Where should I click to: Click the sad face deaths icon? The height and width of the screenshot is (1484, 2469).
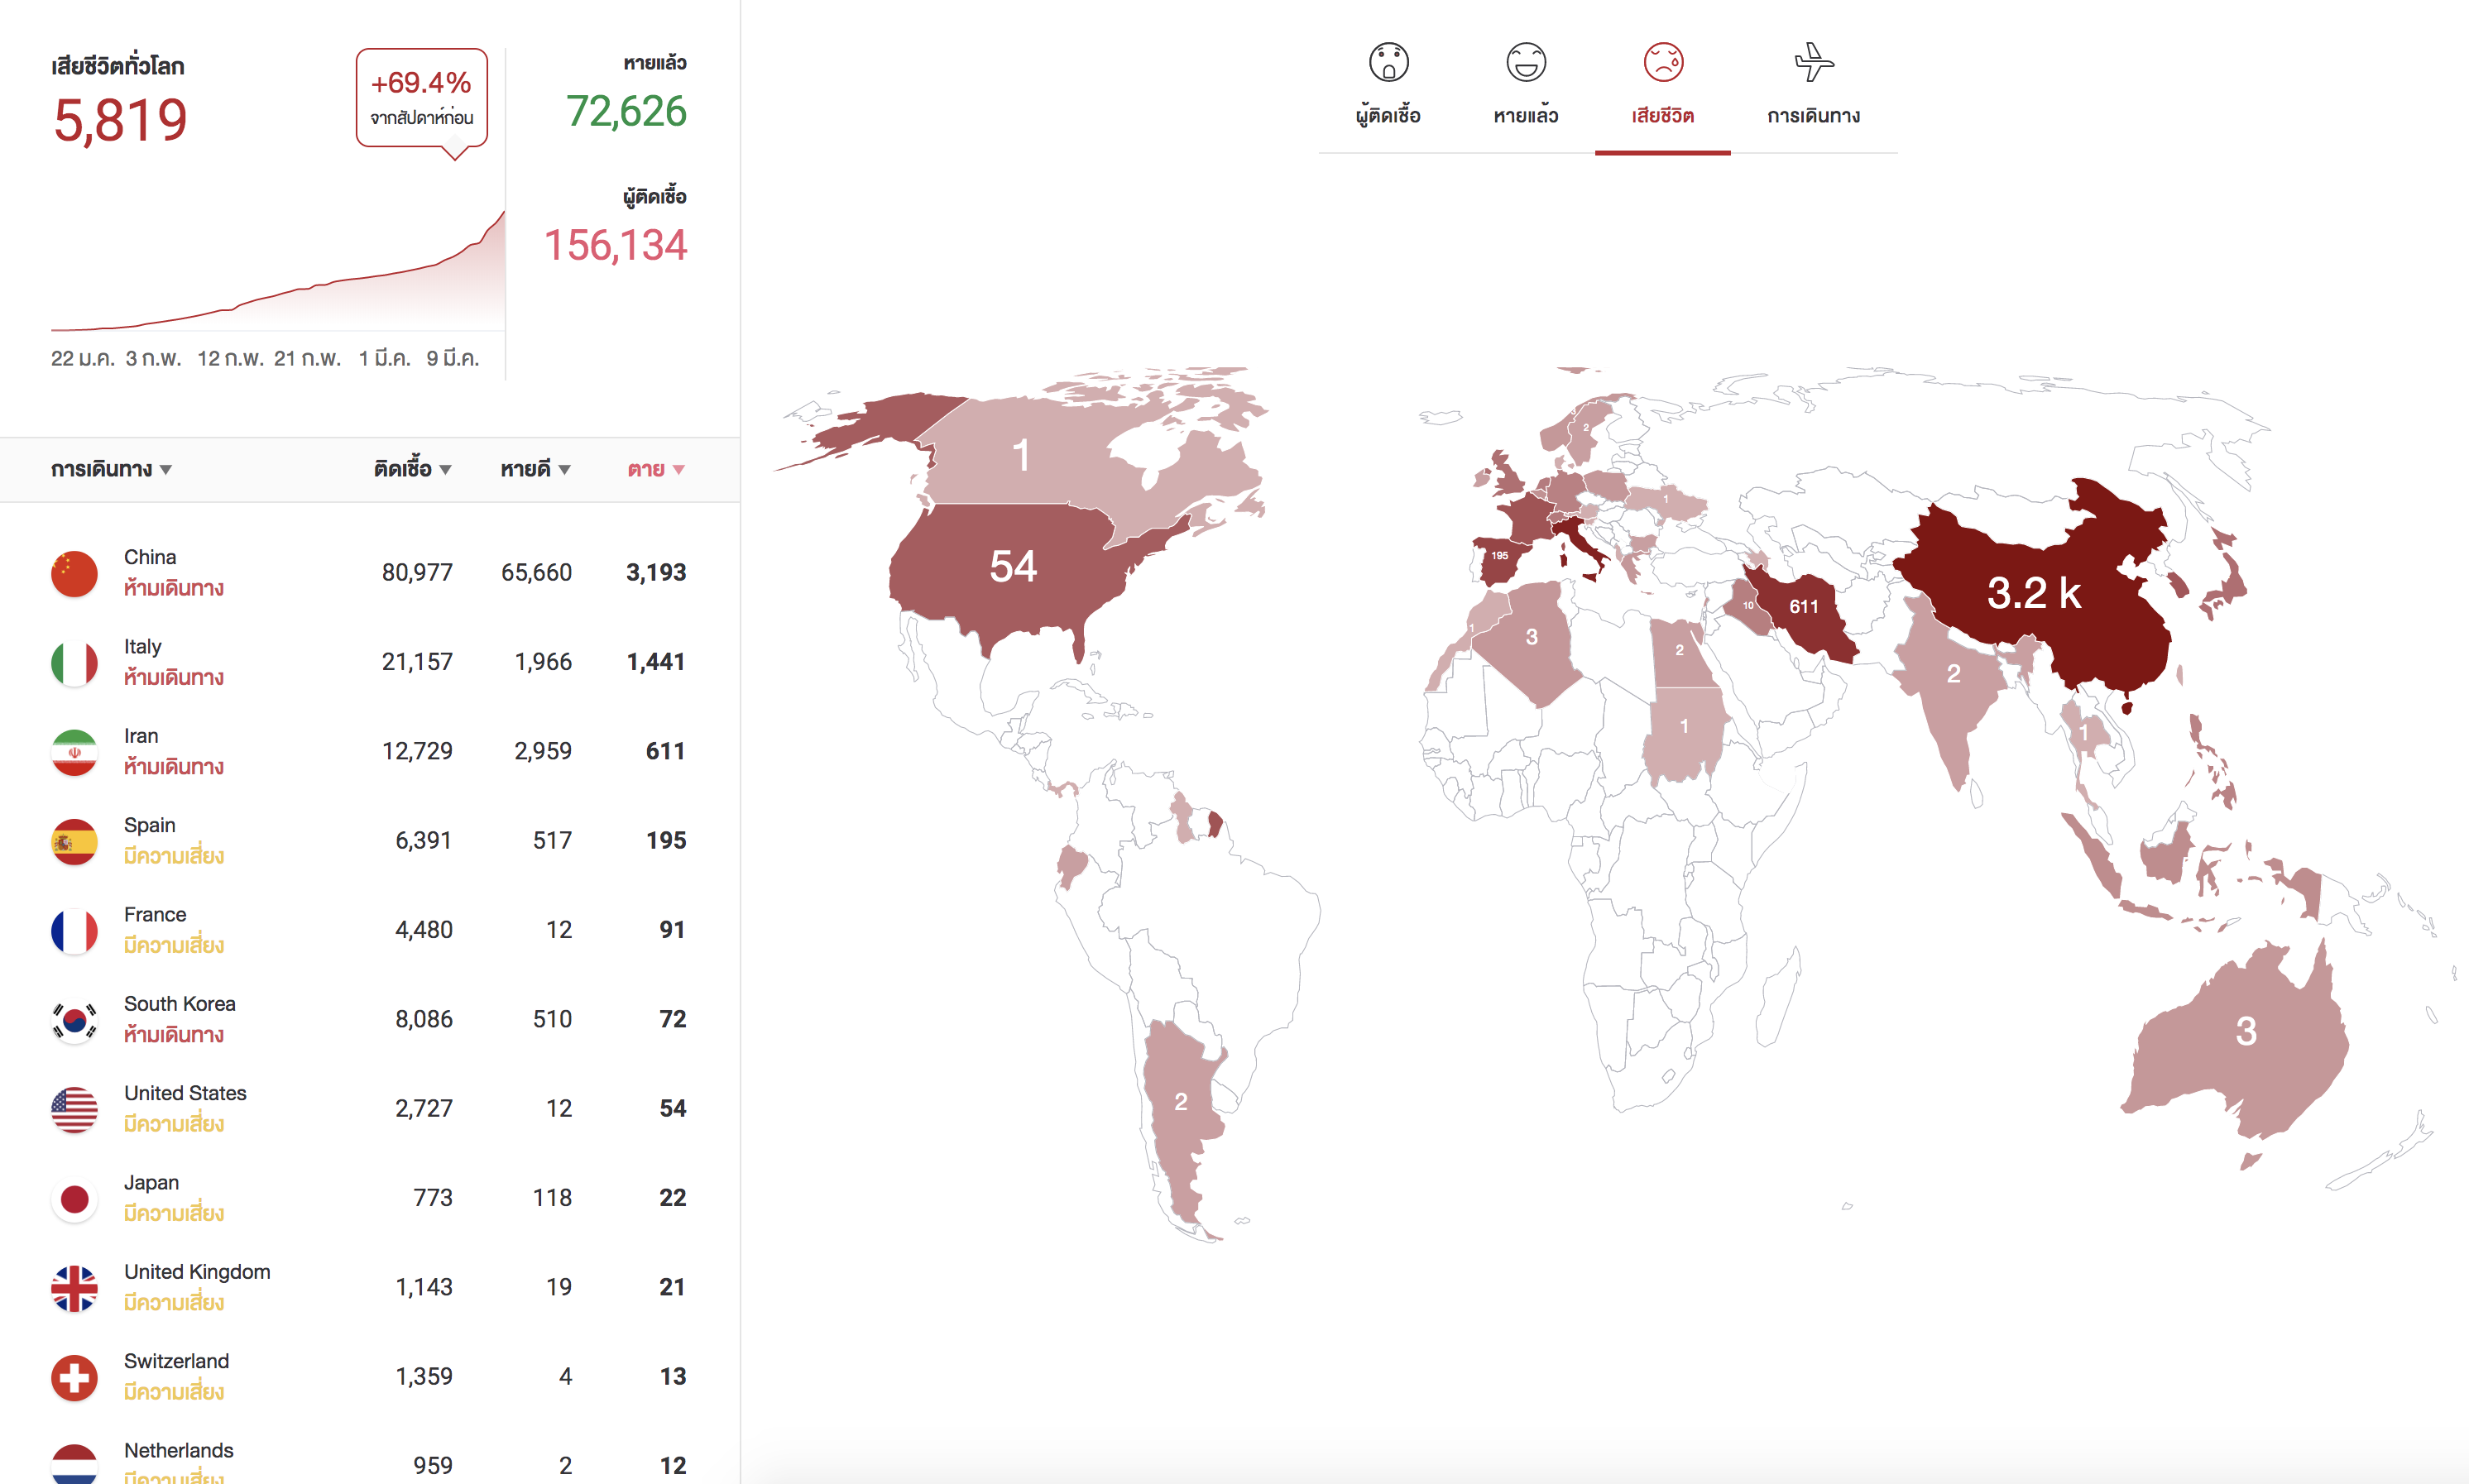(x=1663, y=63)
